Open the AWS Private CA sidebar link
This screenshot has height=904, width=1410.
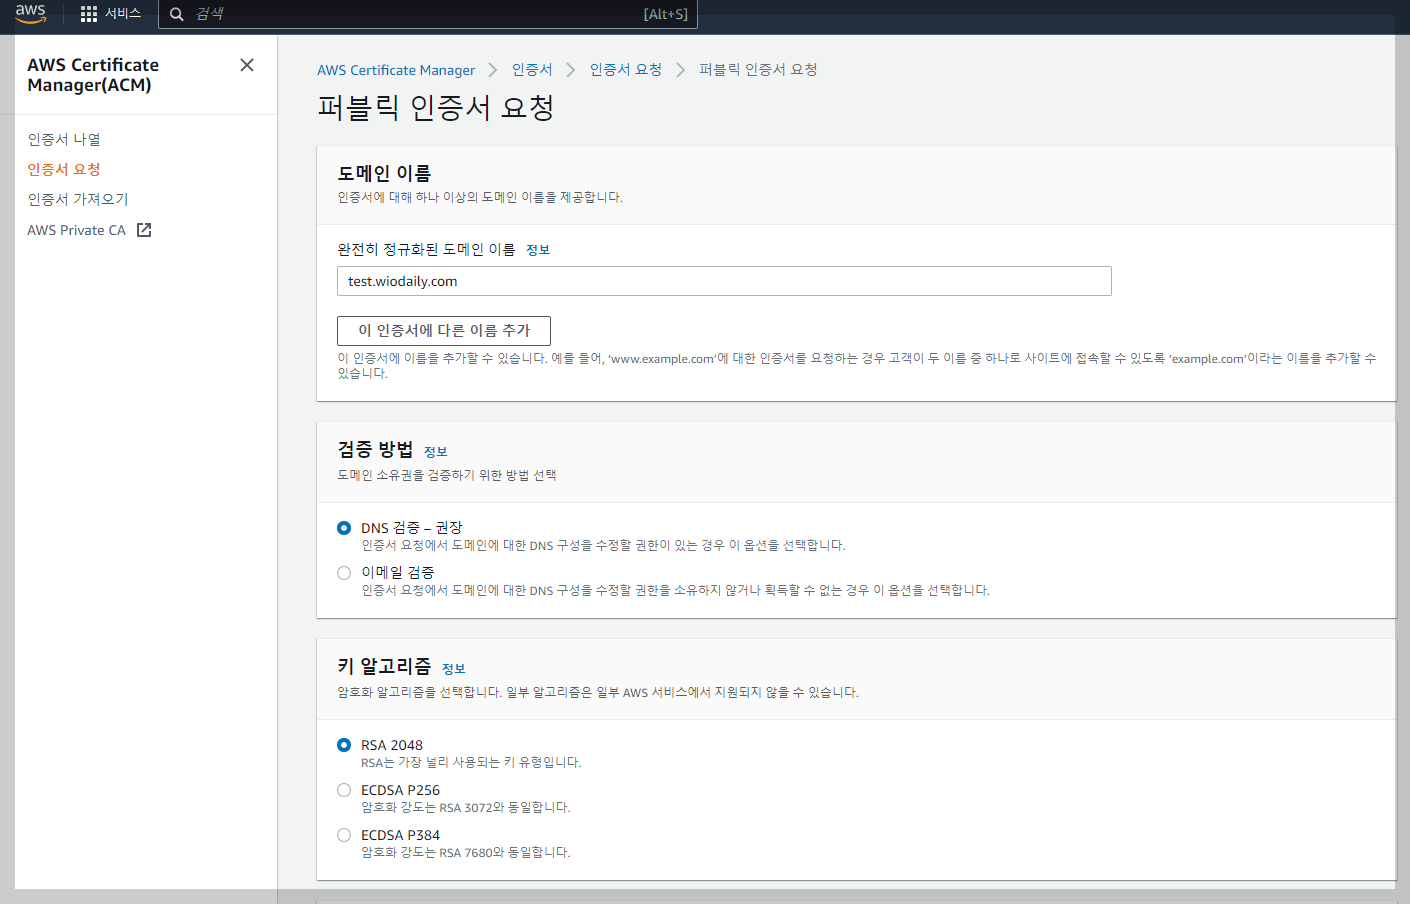point(77,230)
